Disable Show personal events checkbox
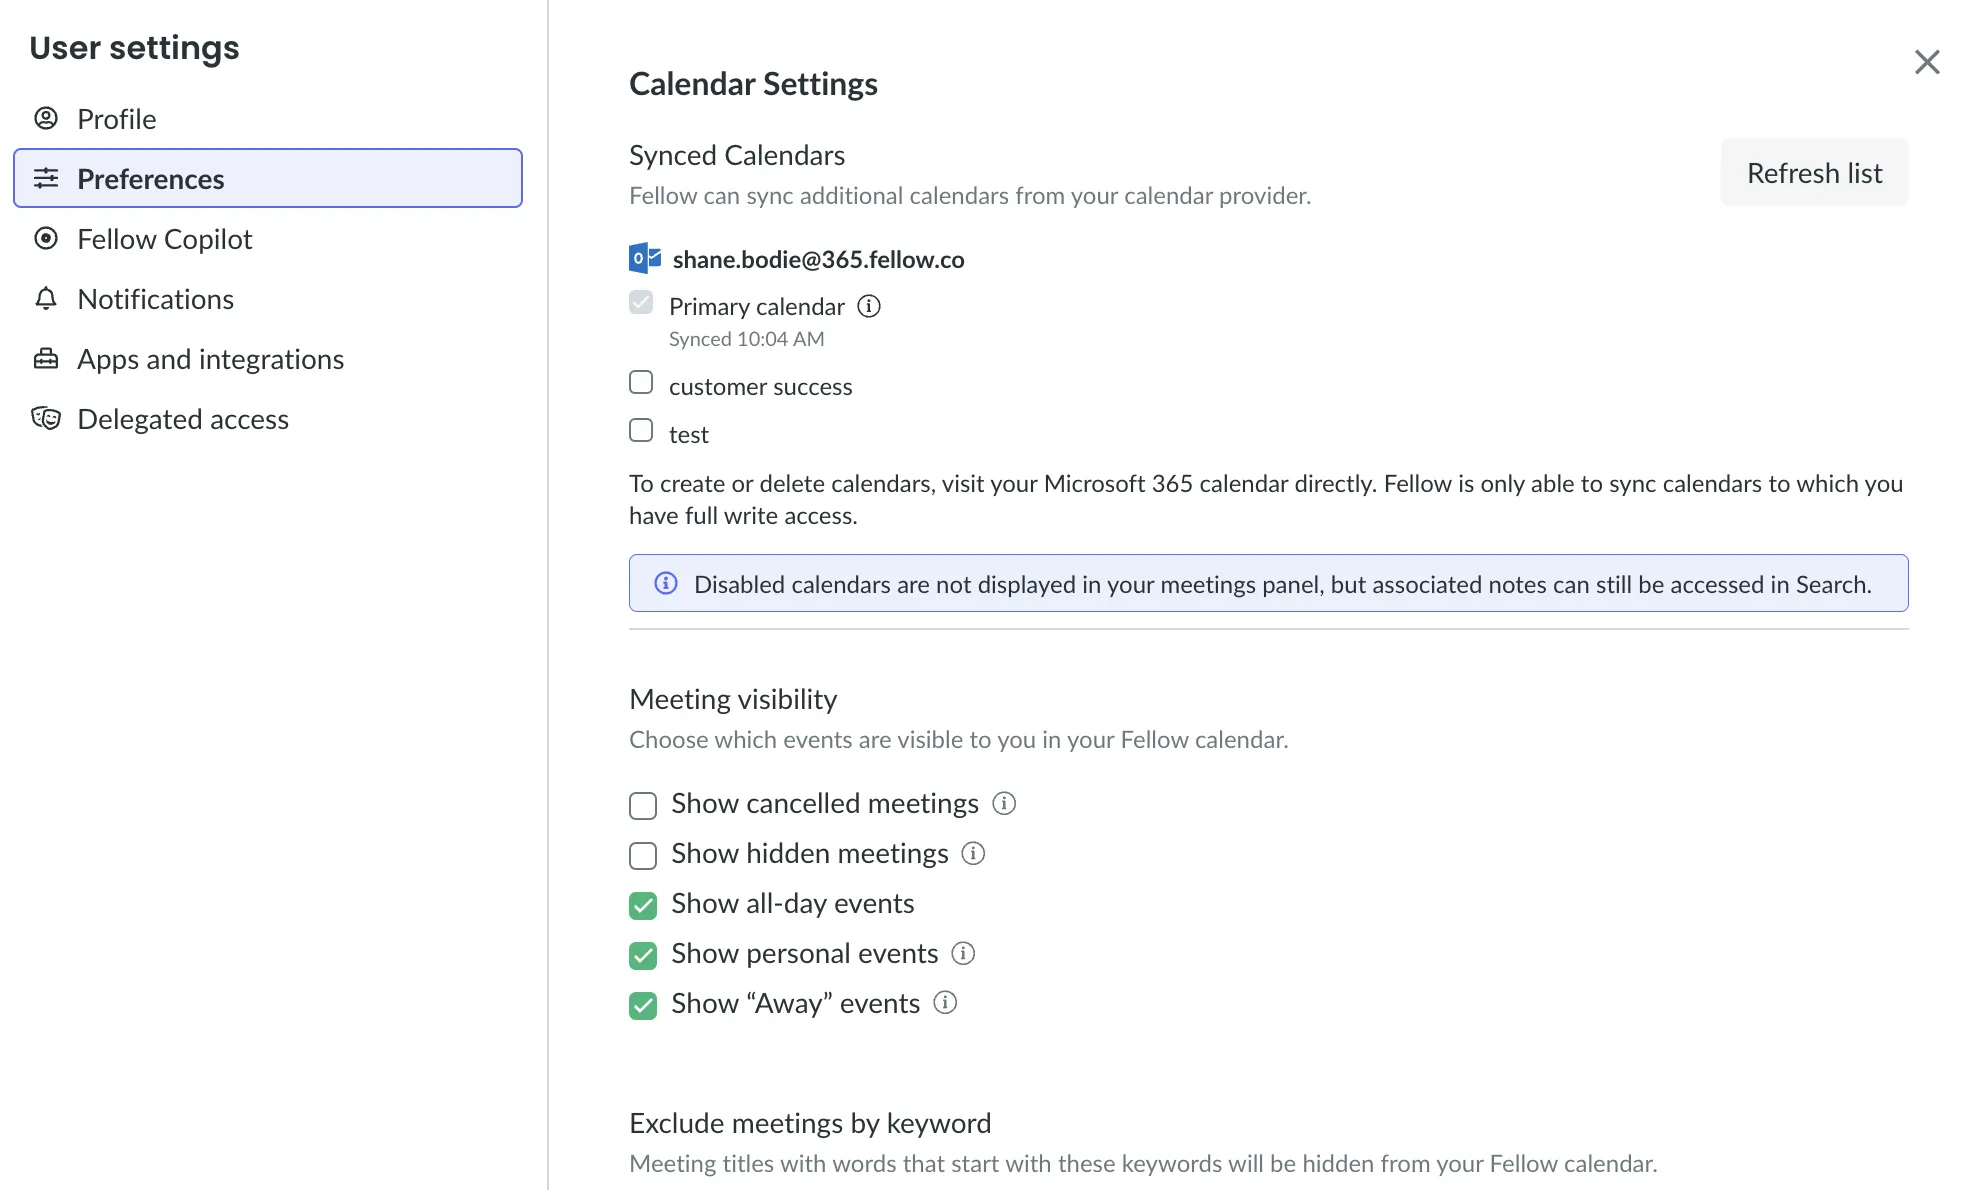Screen dimensions: 1980x1190 643,955
